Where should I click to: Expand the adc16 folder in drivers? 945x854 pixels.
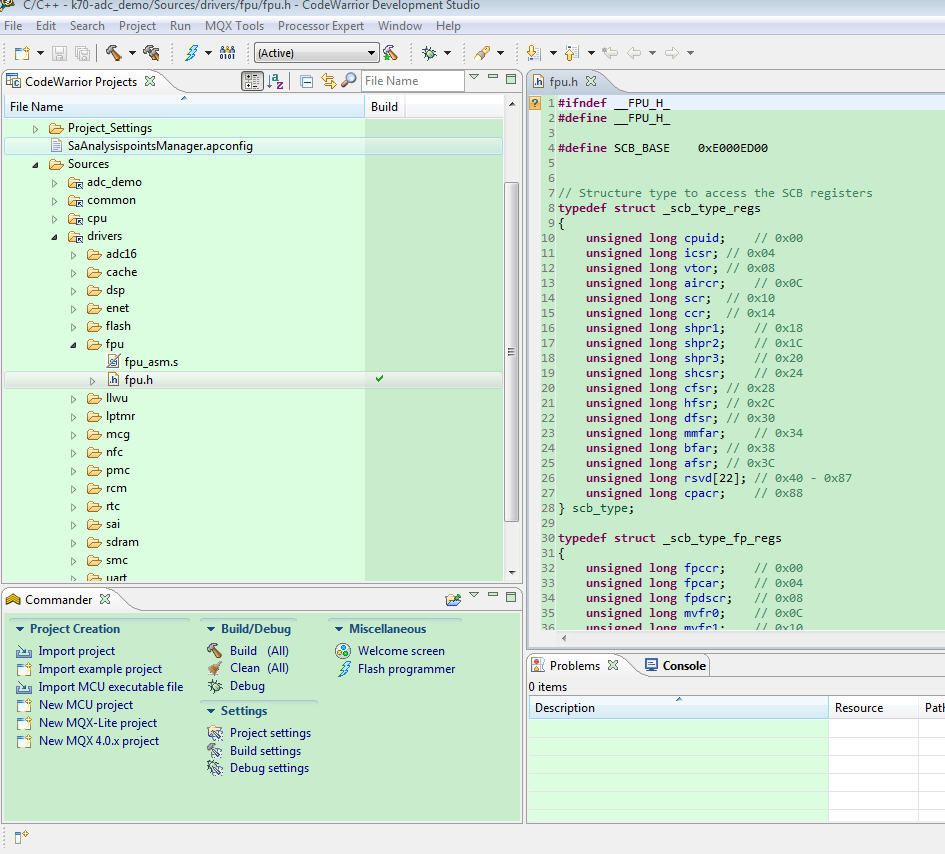[74, 255]
